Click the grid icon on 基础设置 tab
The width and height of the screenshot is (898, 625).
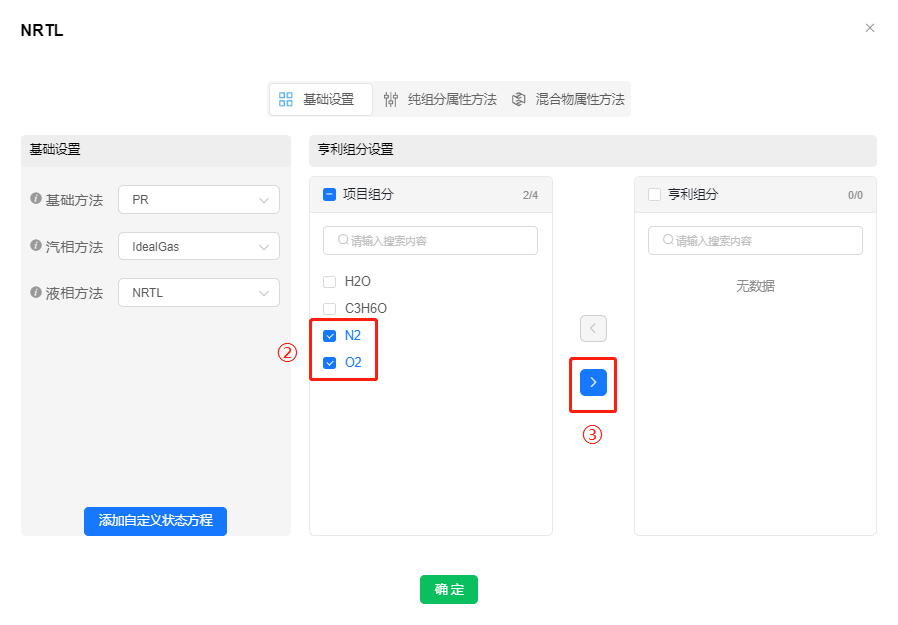click(286, 99)
